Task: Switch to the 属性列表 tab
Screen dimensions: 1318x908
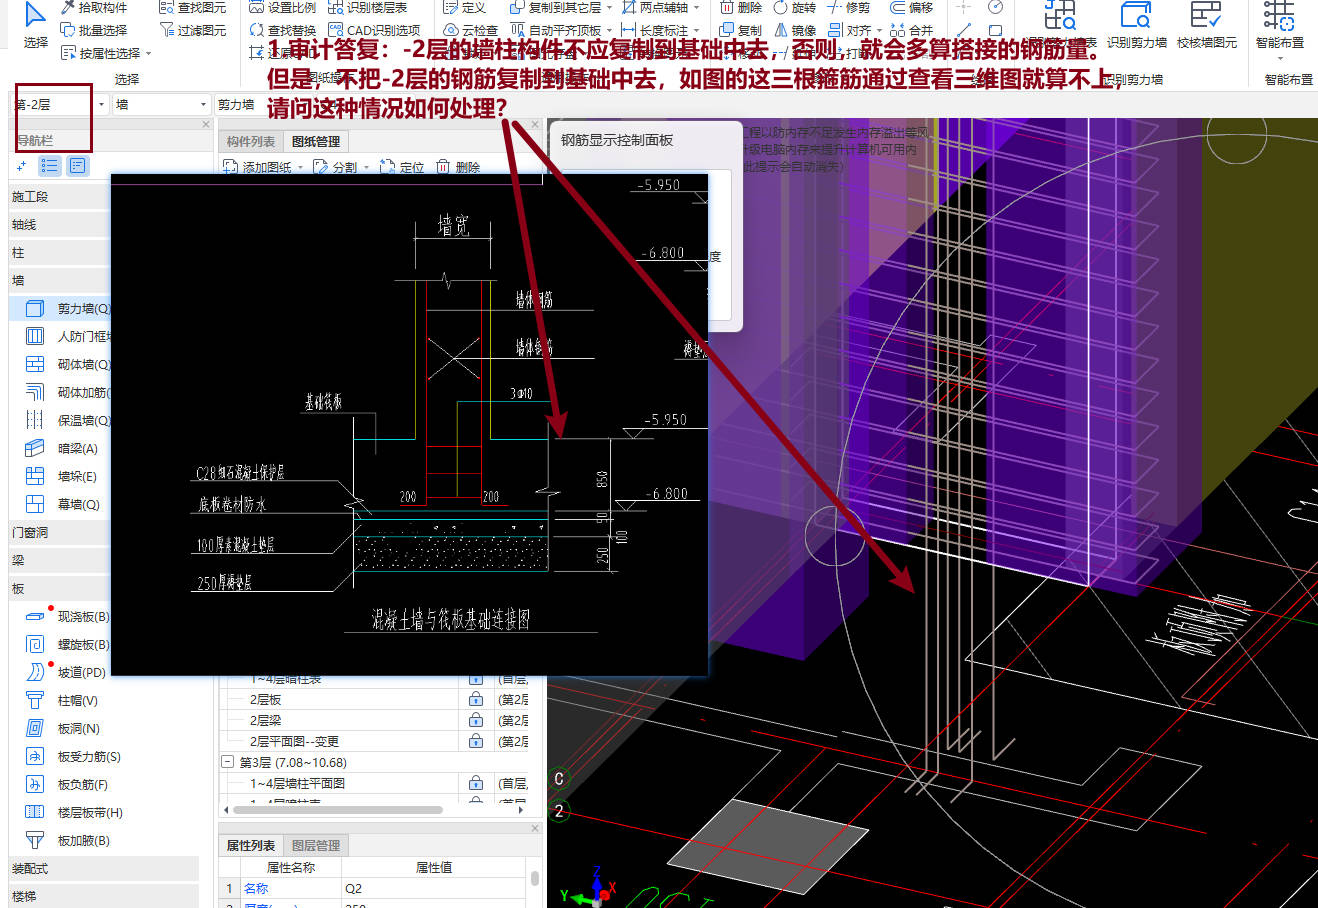Action: click(251, 845)
